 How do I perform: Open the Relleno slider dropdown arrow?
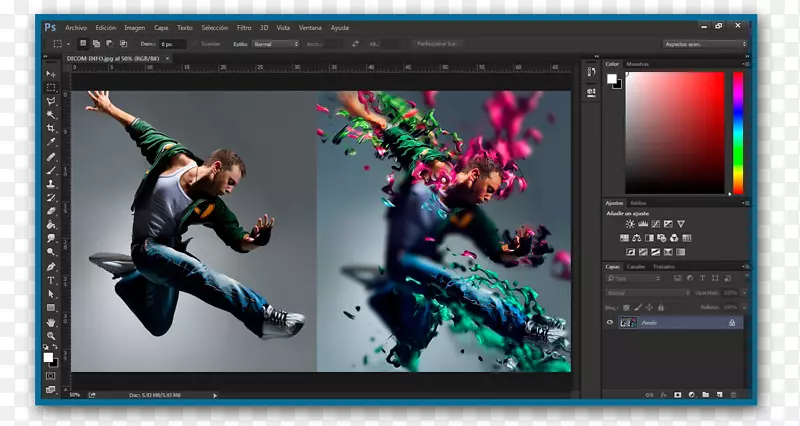(744, 308)
